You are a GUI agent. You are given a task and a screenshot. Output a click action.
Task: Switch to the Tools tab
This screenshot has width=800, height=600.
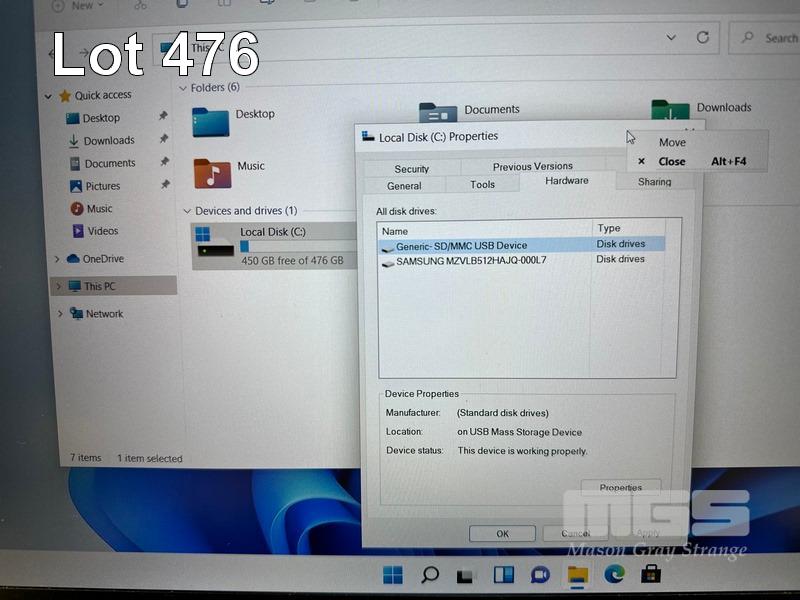[482, 185]
